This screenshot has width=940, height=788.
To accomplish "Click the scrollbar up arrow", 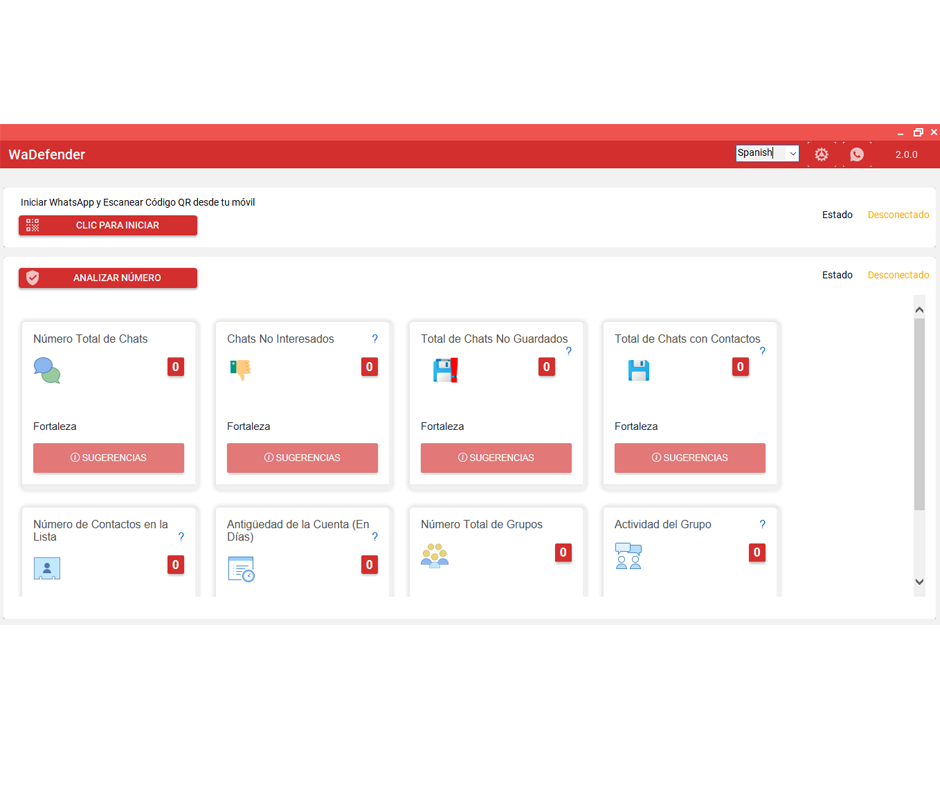I will (919, 310).
